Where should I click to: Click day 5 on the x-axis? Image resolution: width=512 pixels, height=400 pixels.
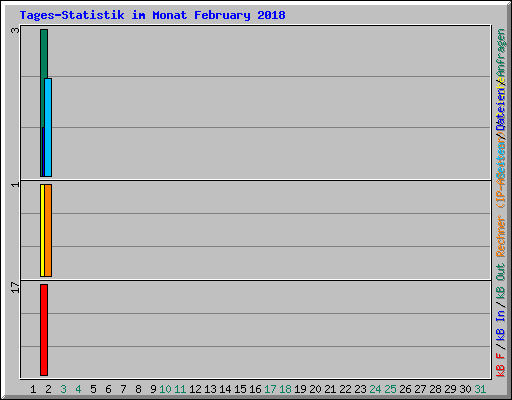93,389
